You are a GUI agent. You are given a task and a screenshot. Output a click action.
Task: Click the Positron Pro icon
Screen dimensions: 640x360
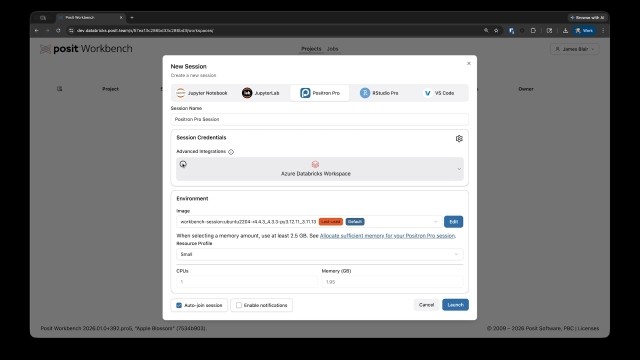click(x=305, y=93)
